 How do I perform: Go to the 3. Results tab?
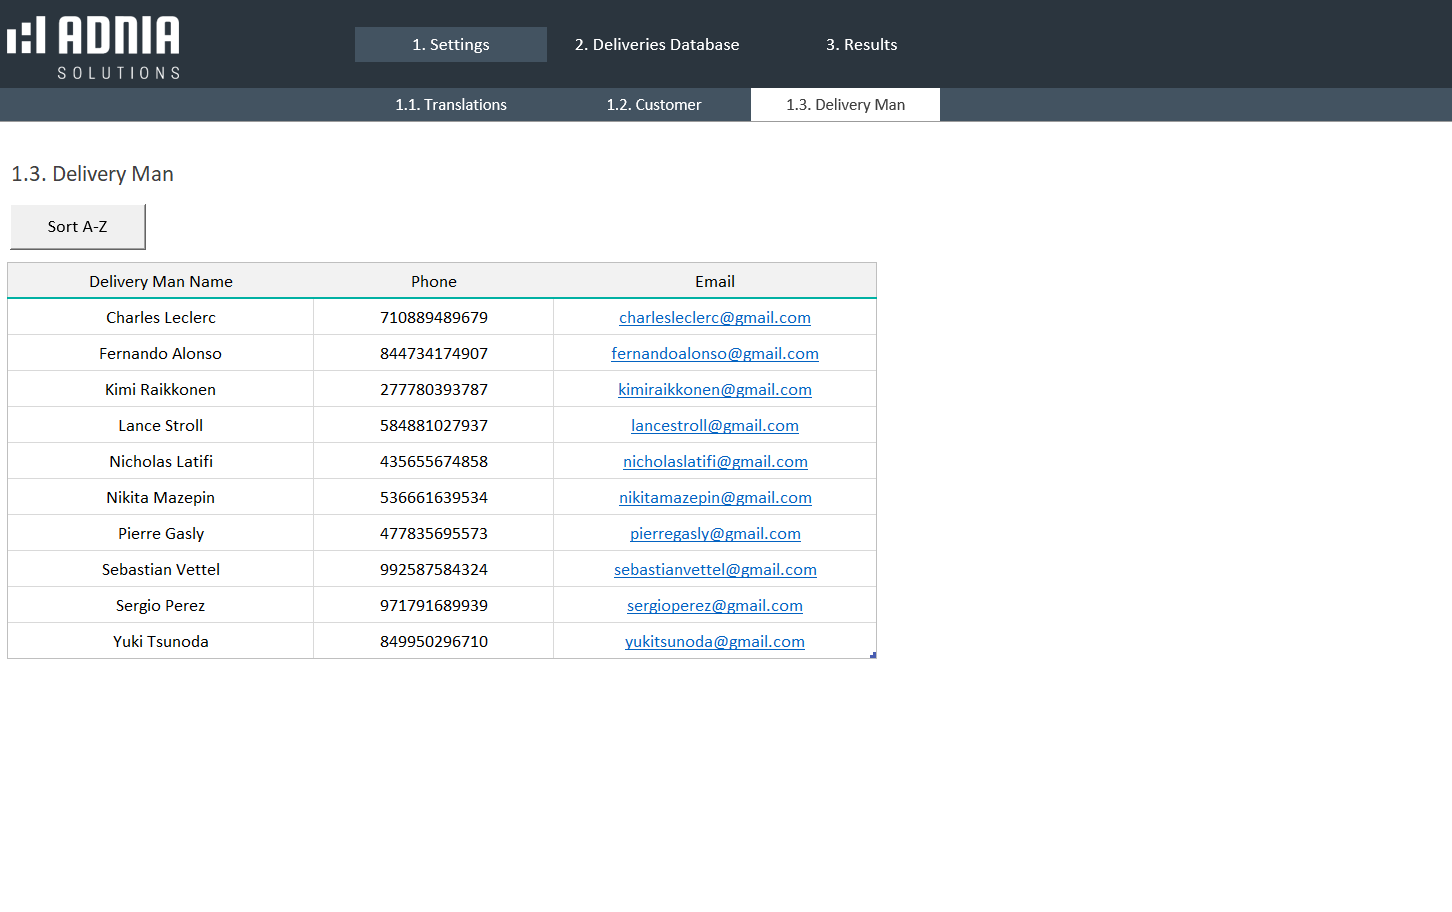click(861, 45)
